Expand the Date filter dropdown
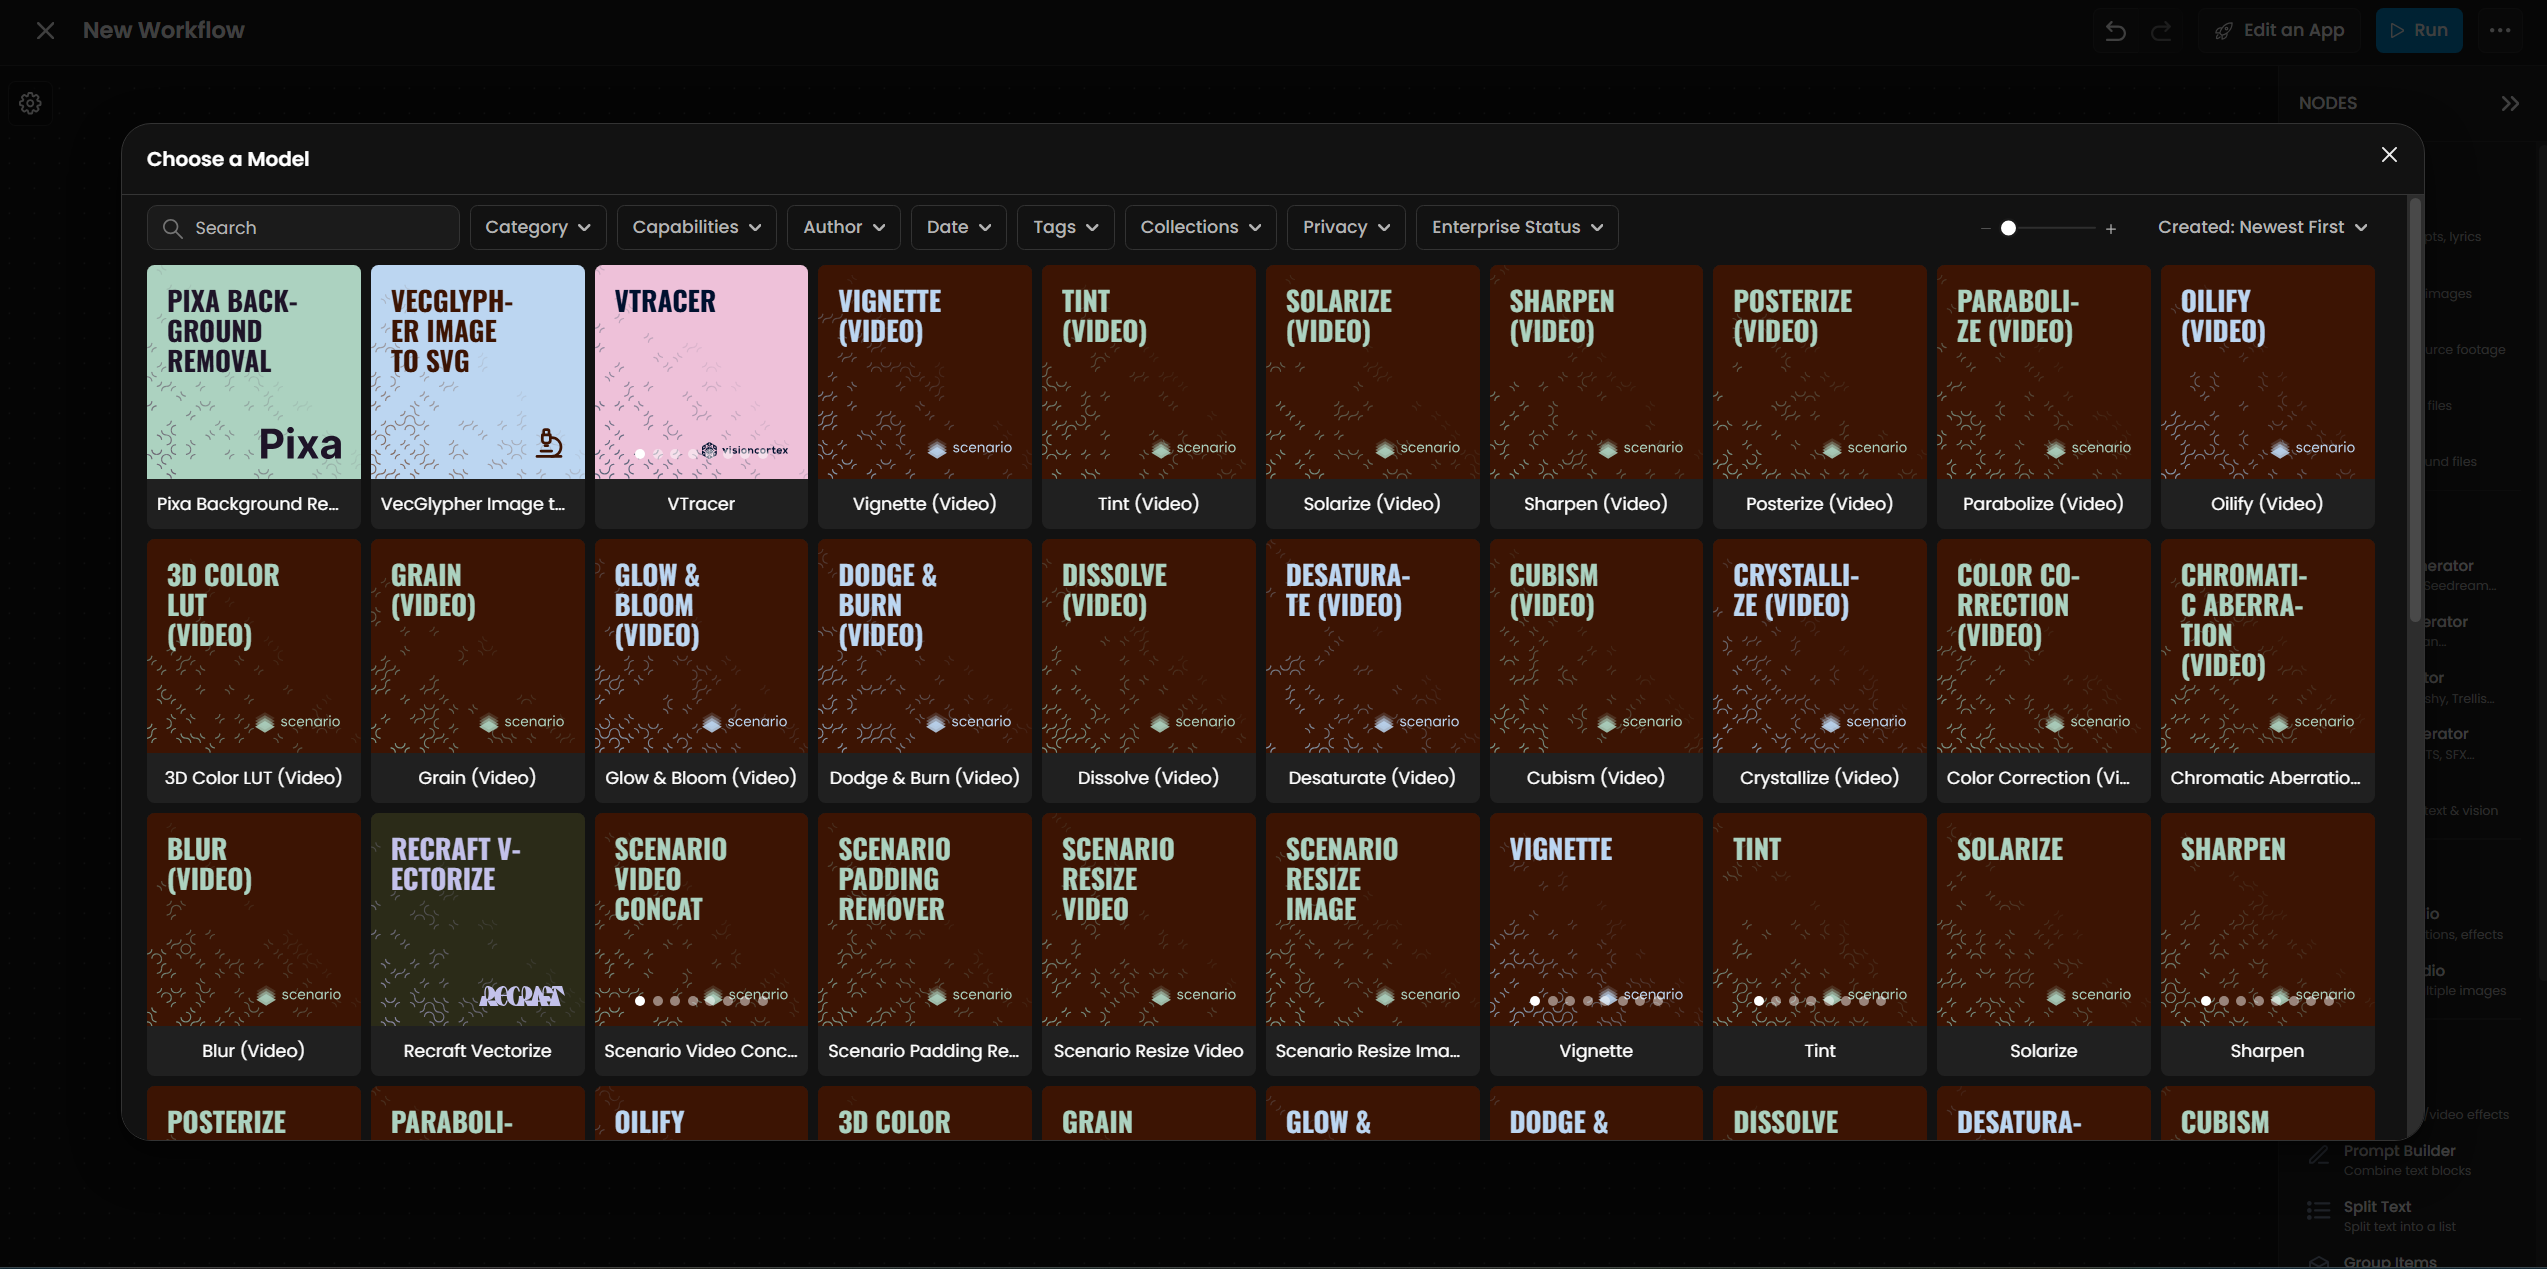Screen dimensions: 2547x1269 [x=959, y=228]
